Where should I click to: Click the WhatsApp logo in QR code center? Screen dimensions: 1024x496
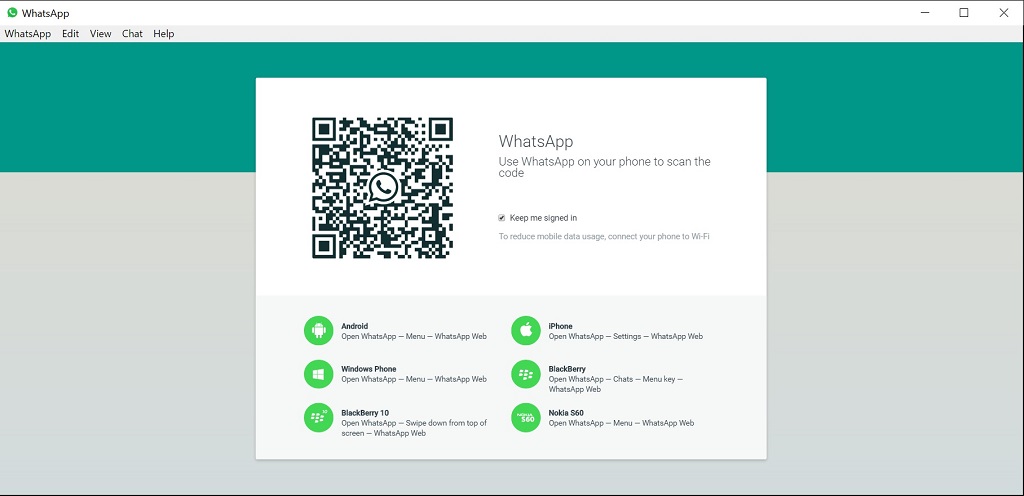(383, 188)
